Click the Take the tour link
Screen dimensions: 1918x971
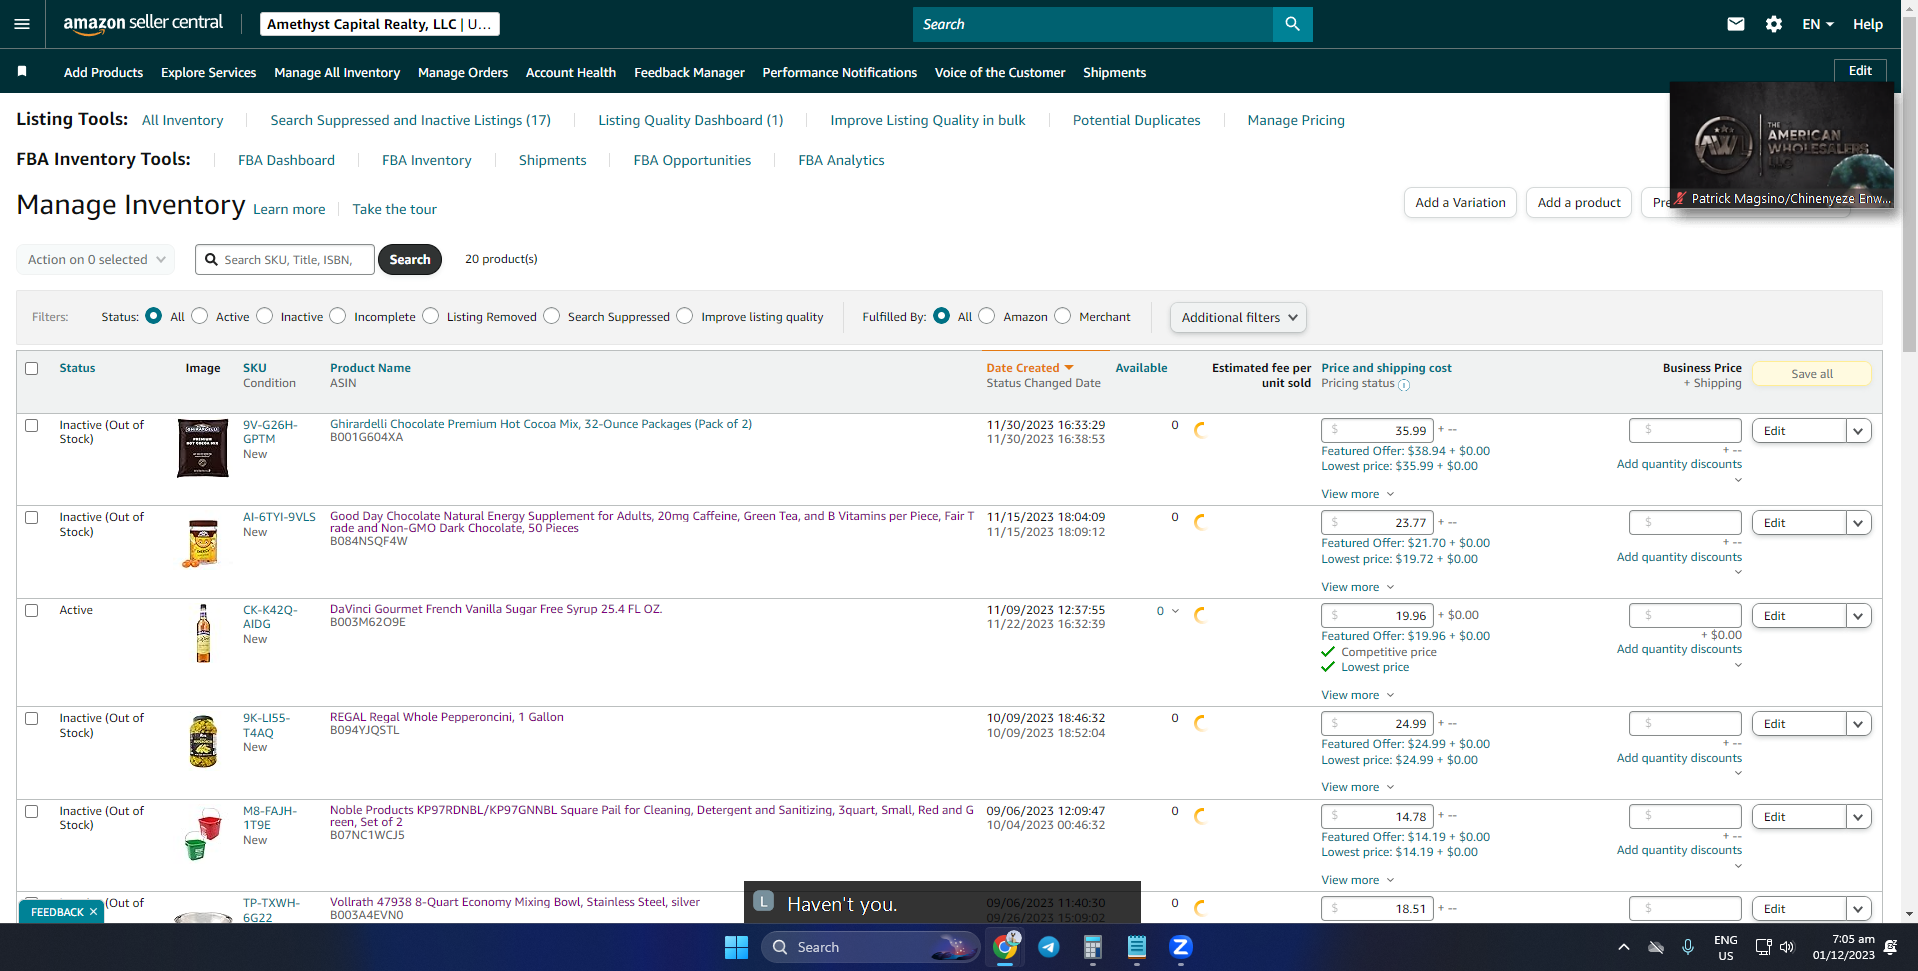(394, 209)
